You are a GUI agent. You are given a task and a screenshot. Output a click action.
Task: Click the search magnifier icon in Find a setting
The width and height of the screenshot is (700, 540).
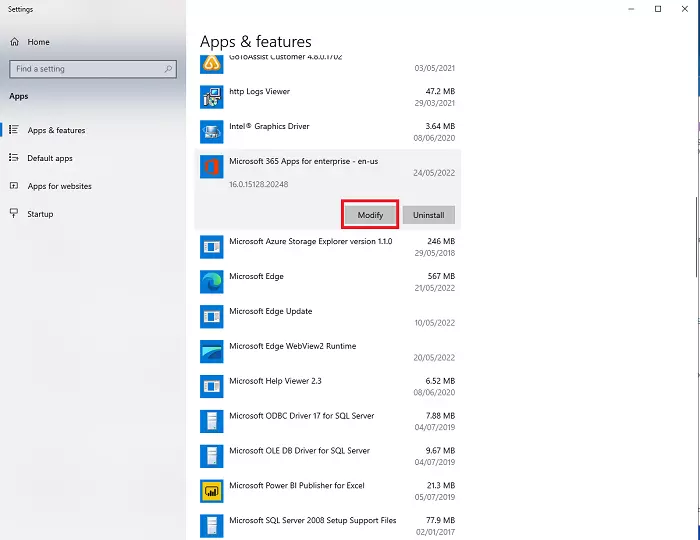point(168,69)
